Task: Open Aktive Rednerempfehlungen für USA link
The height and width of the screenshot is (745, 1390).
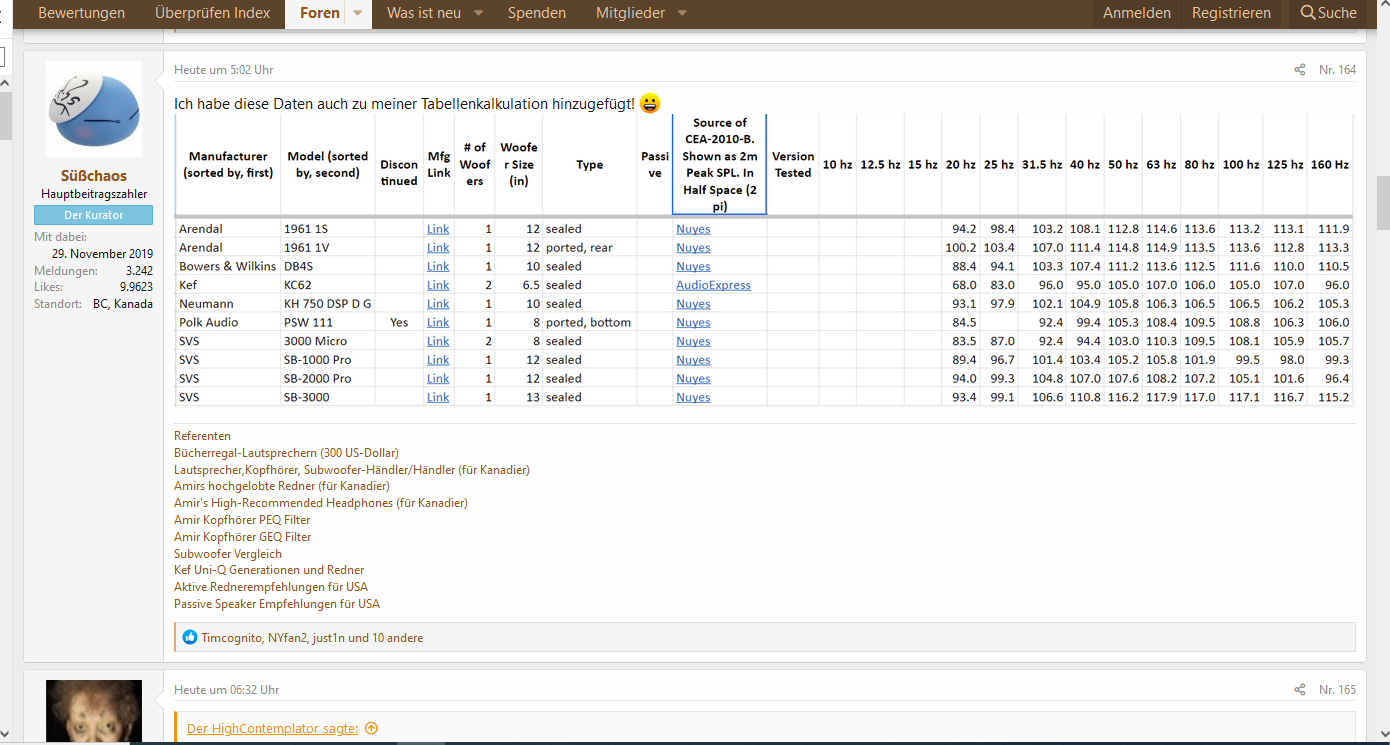Action: pos(271,587)
